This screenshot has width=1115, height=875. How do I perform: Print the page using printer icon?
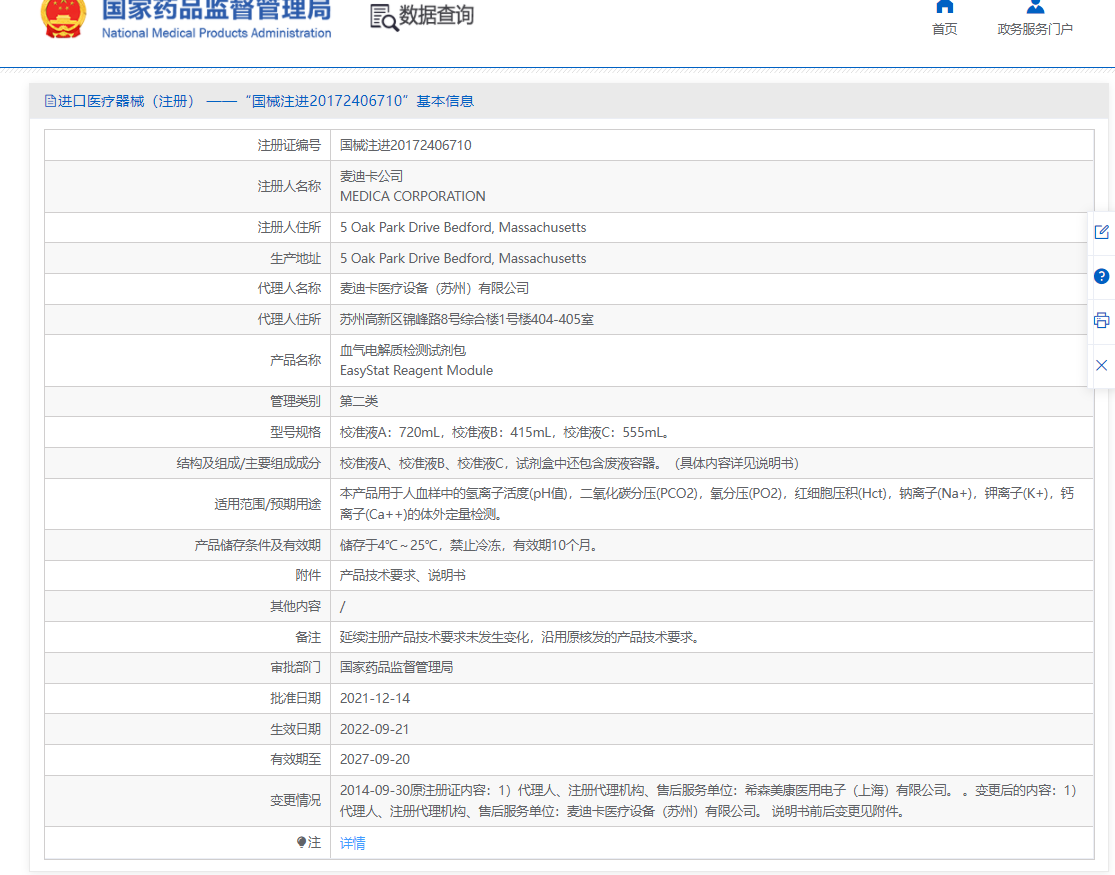pos(1101,320)
